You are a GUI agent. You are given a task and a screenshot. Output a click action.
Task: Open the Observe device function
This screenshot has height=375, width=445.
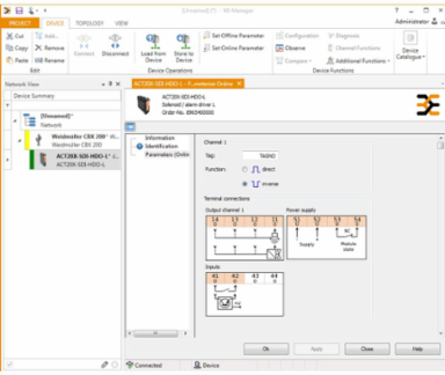(290, 48)
